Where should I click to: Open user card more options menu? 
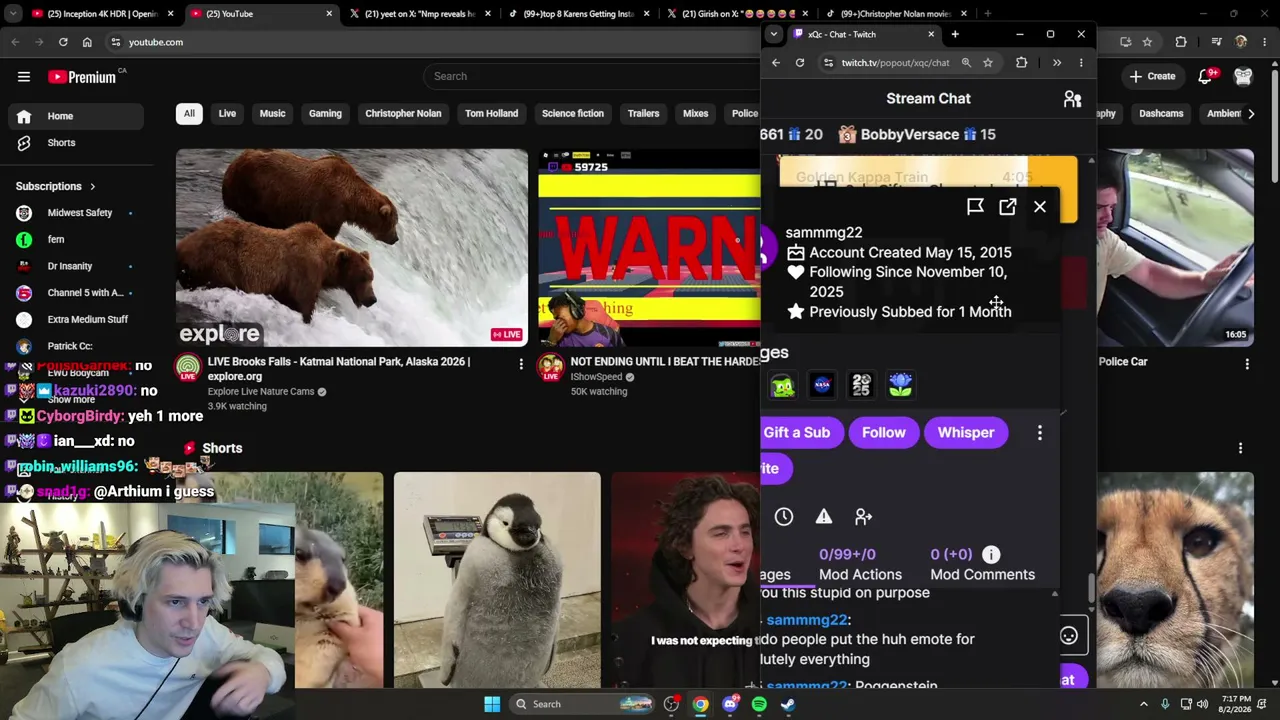pos(1040,433)
